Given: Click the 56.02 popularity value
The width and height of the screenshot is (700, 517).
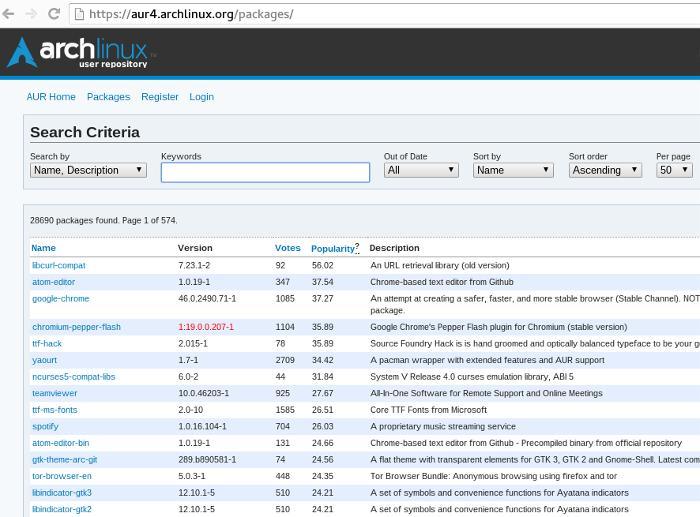Looking at the screenshot, I should 322,265.
